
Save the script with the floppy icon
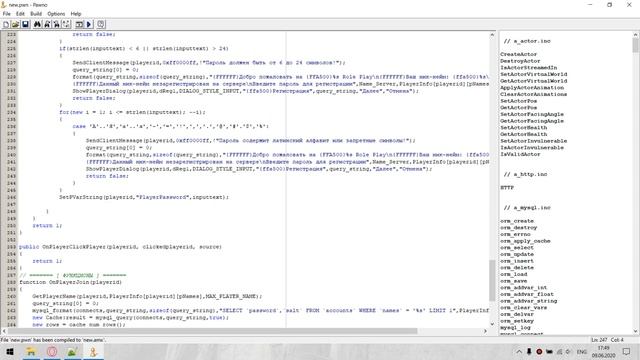coord(25,24)
